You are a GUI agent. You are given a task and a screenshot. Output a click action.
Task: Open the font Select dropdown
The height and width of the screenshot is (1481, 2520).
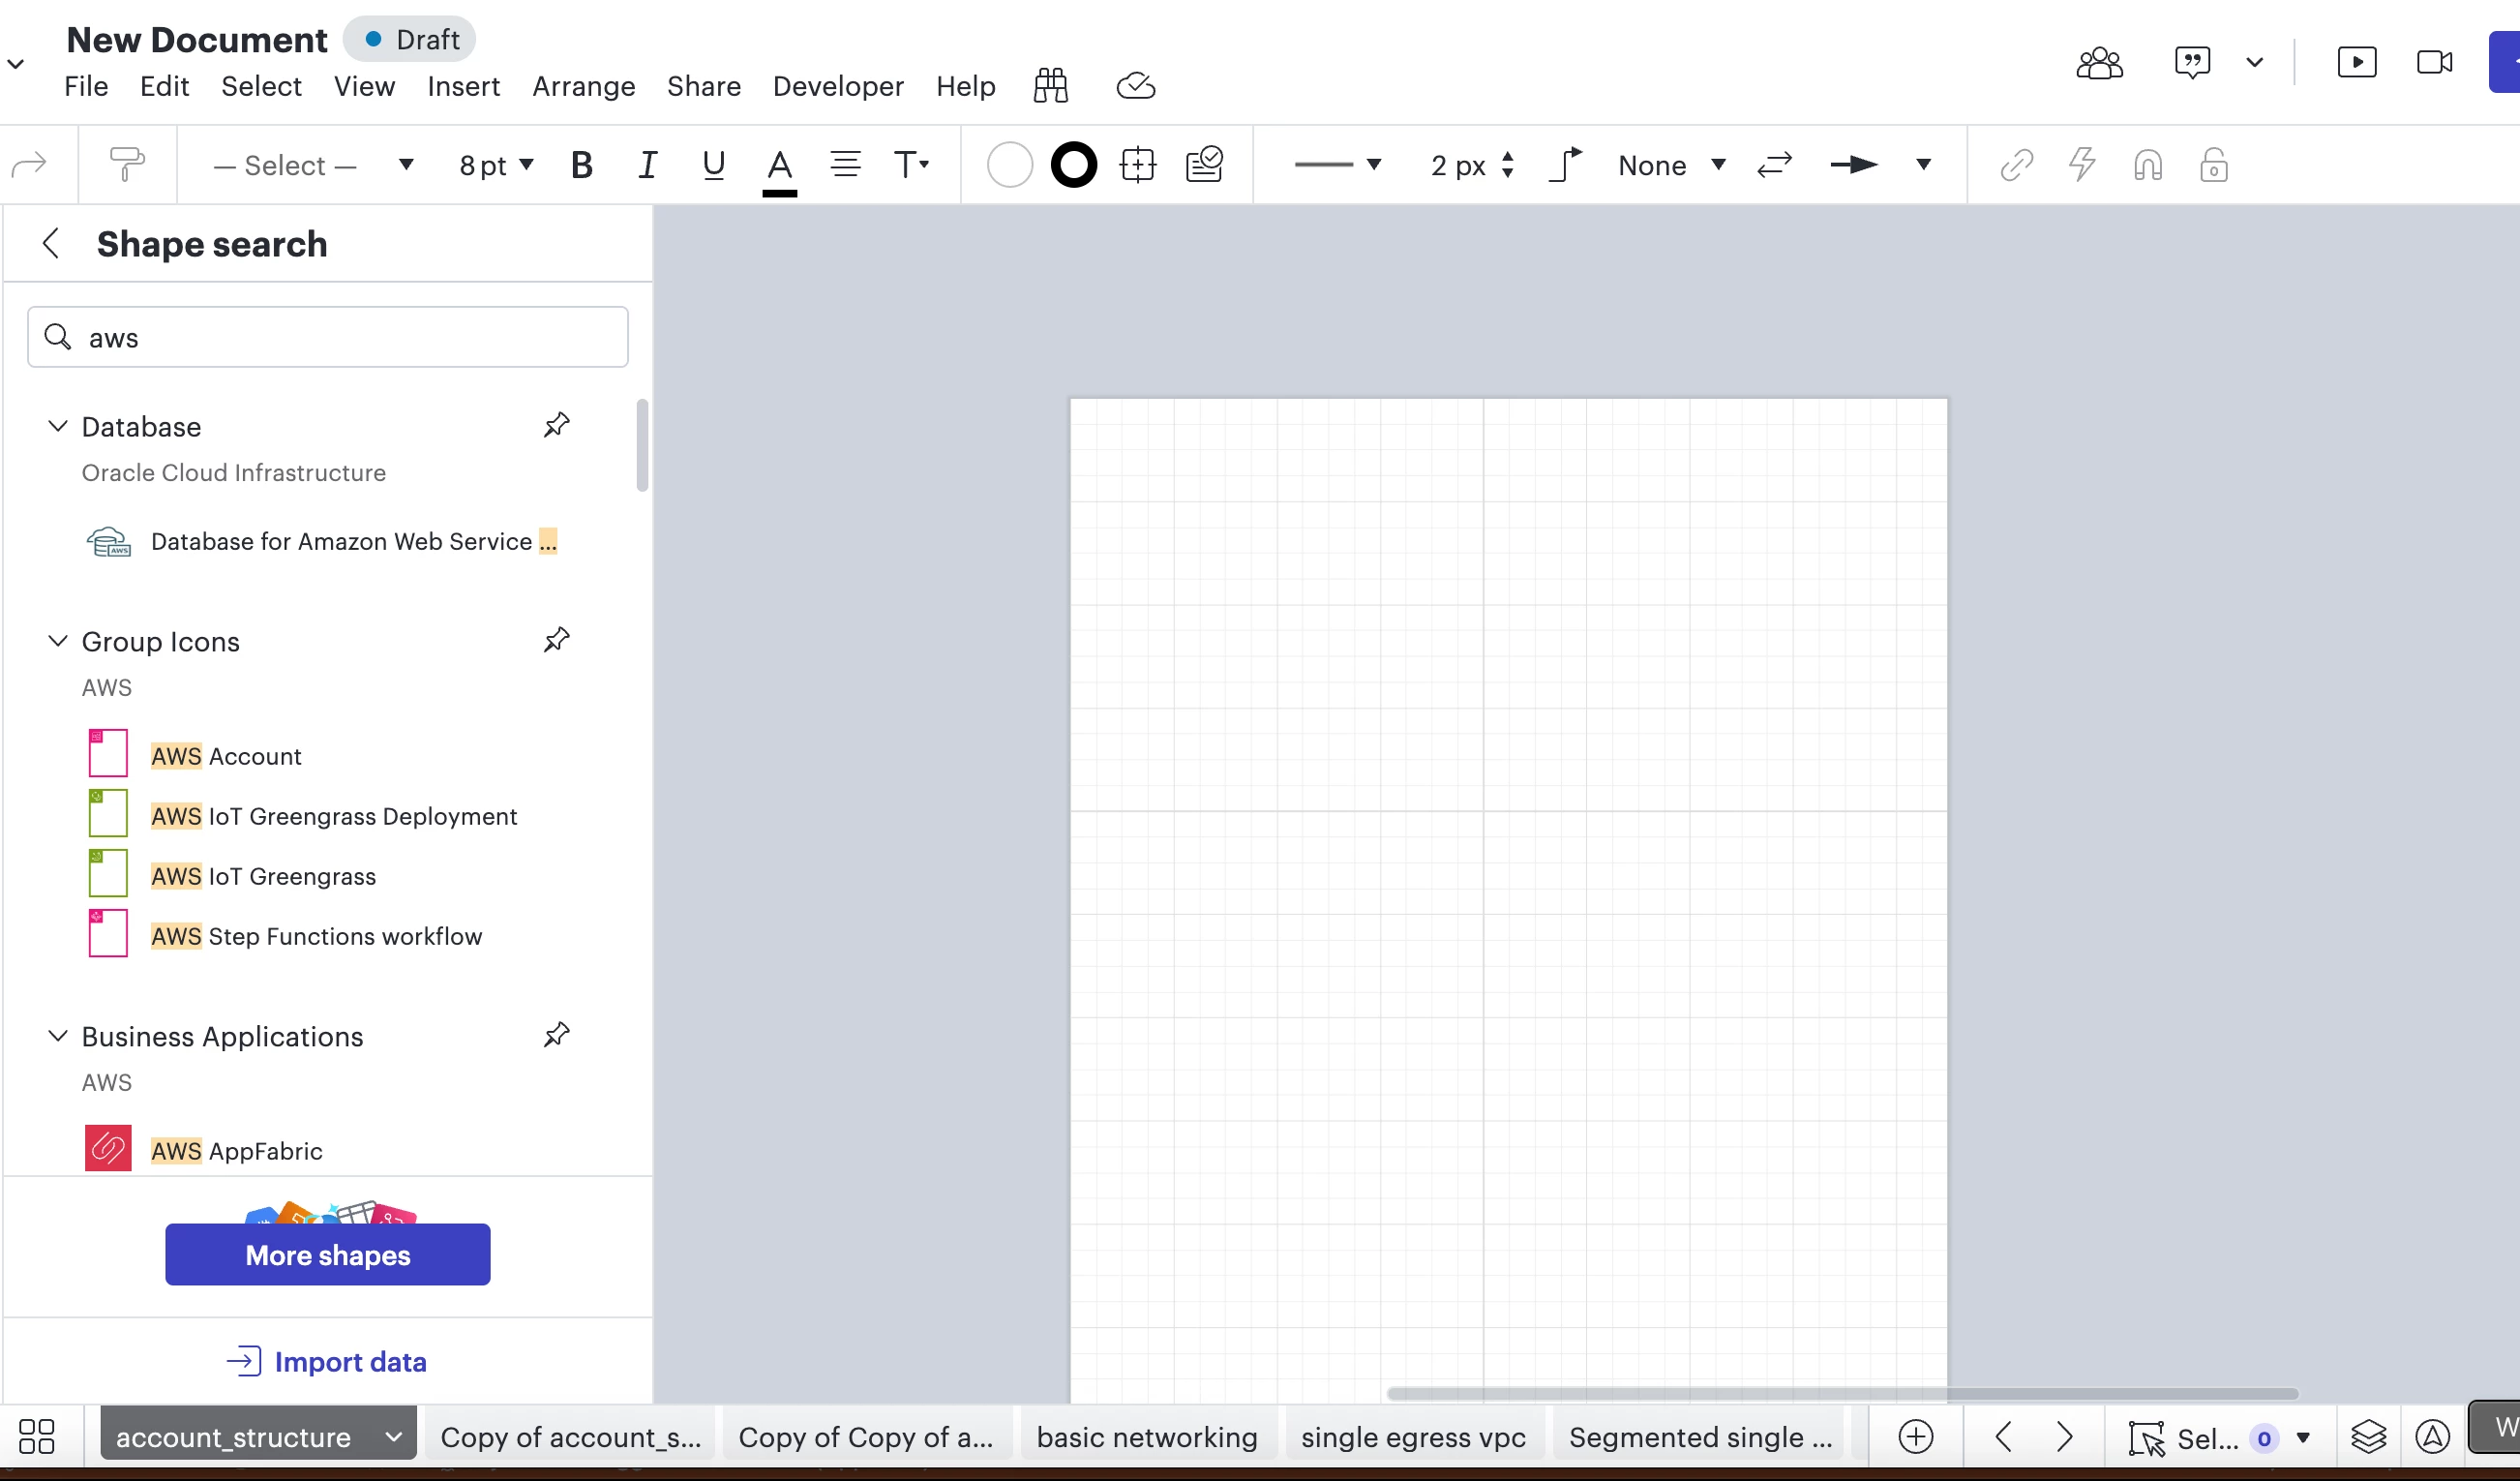tap(313, 165)
